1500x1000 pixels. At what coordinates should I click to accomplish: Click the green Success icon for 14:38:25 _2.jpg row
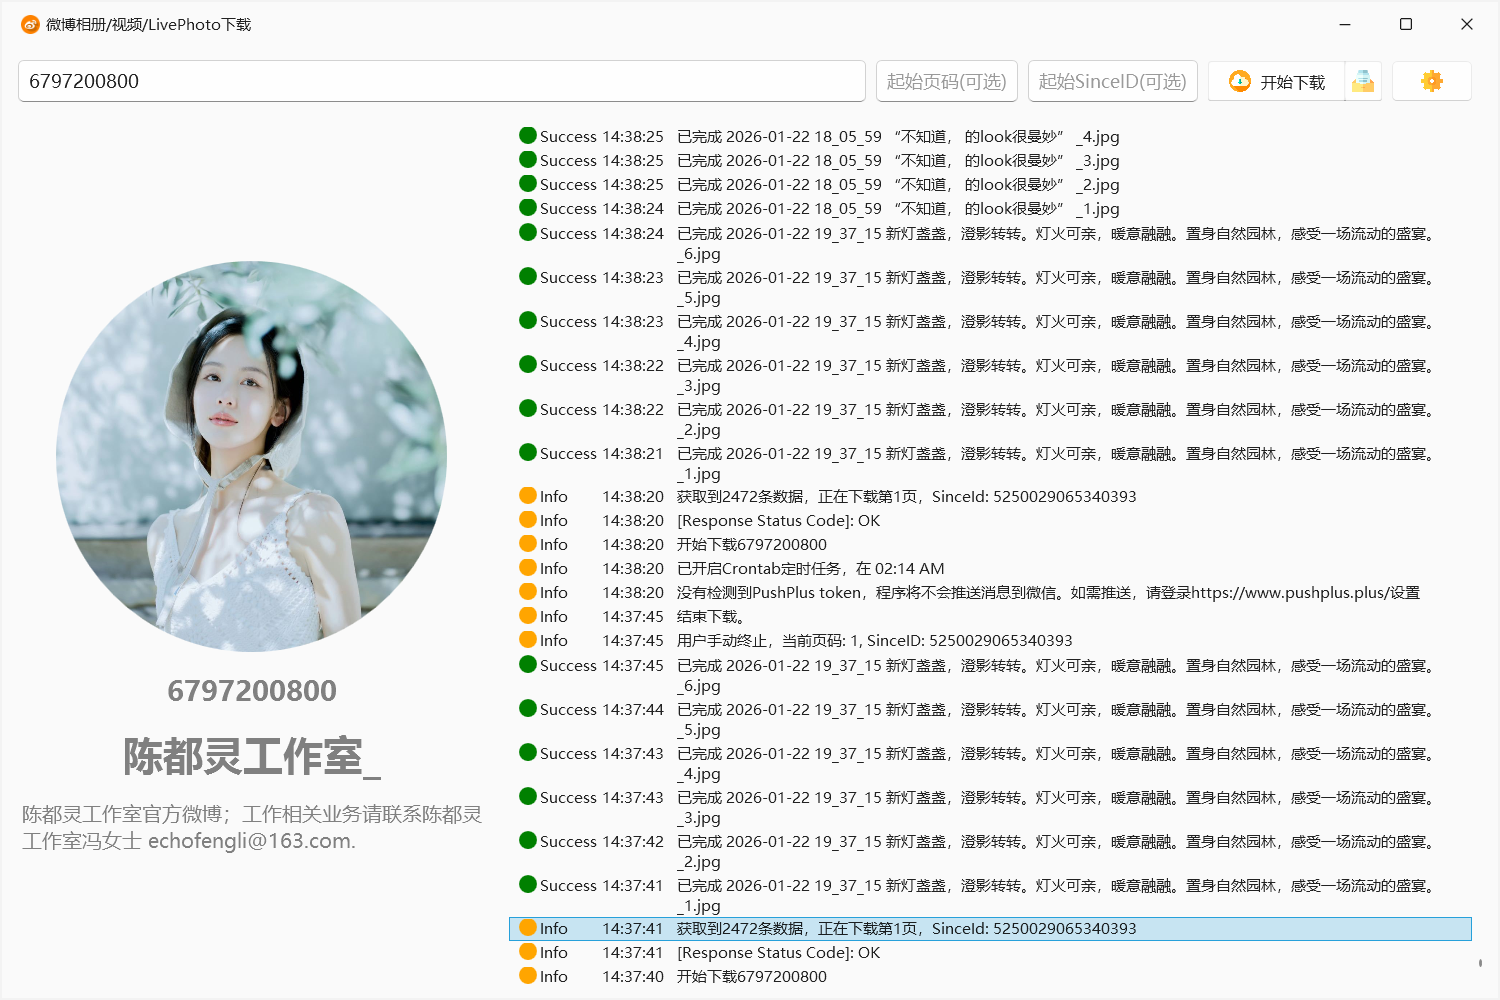[x=528, y=183]
